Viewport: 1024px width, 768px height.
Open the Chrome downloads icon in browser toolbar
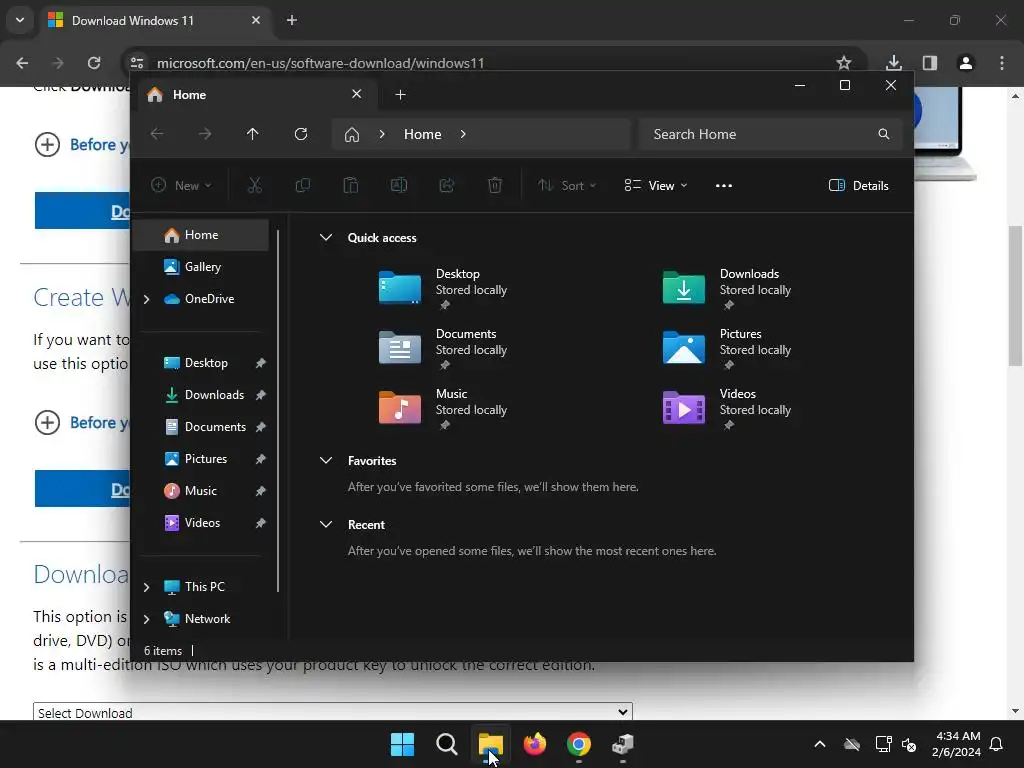[x=894, y=63]
